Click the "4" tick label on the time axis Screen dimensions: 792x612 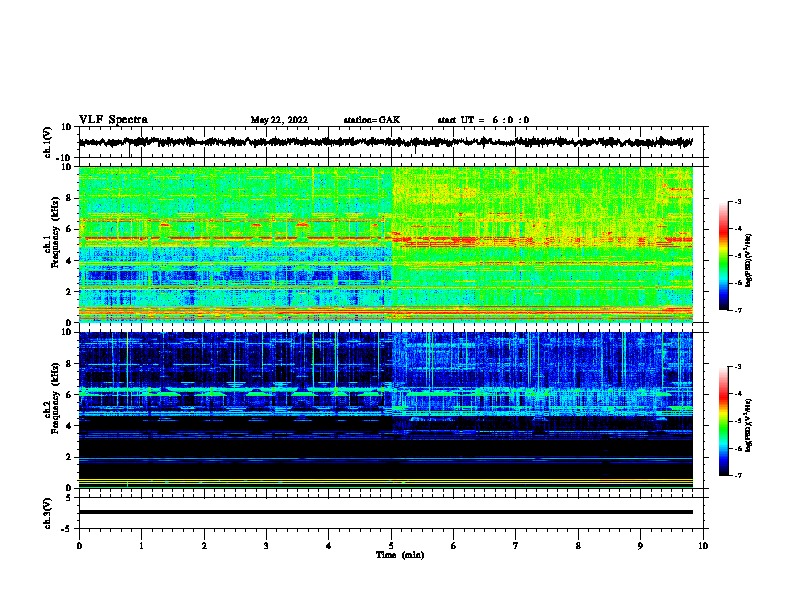[x=329, y=546]
